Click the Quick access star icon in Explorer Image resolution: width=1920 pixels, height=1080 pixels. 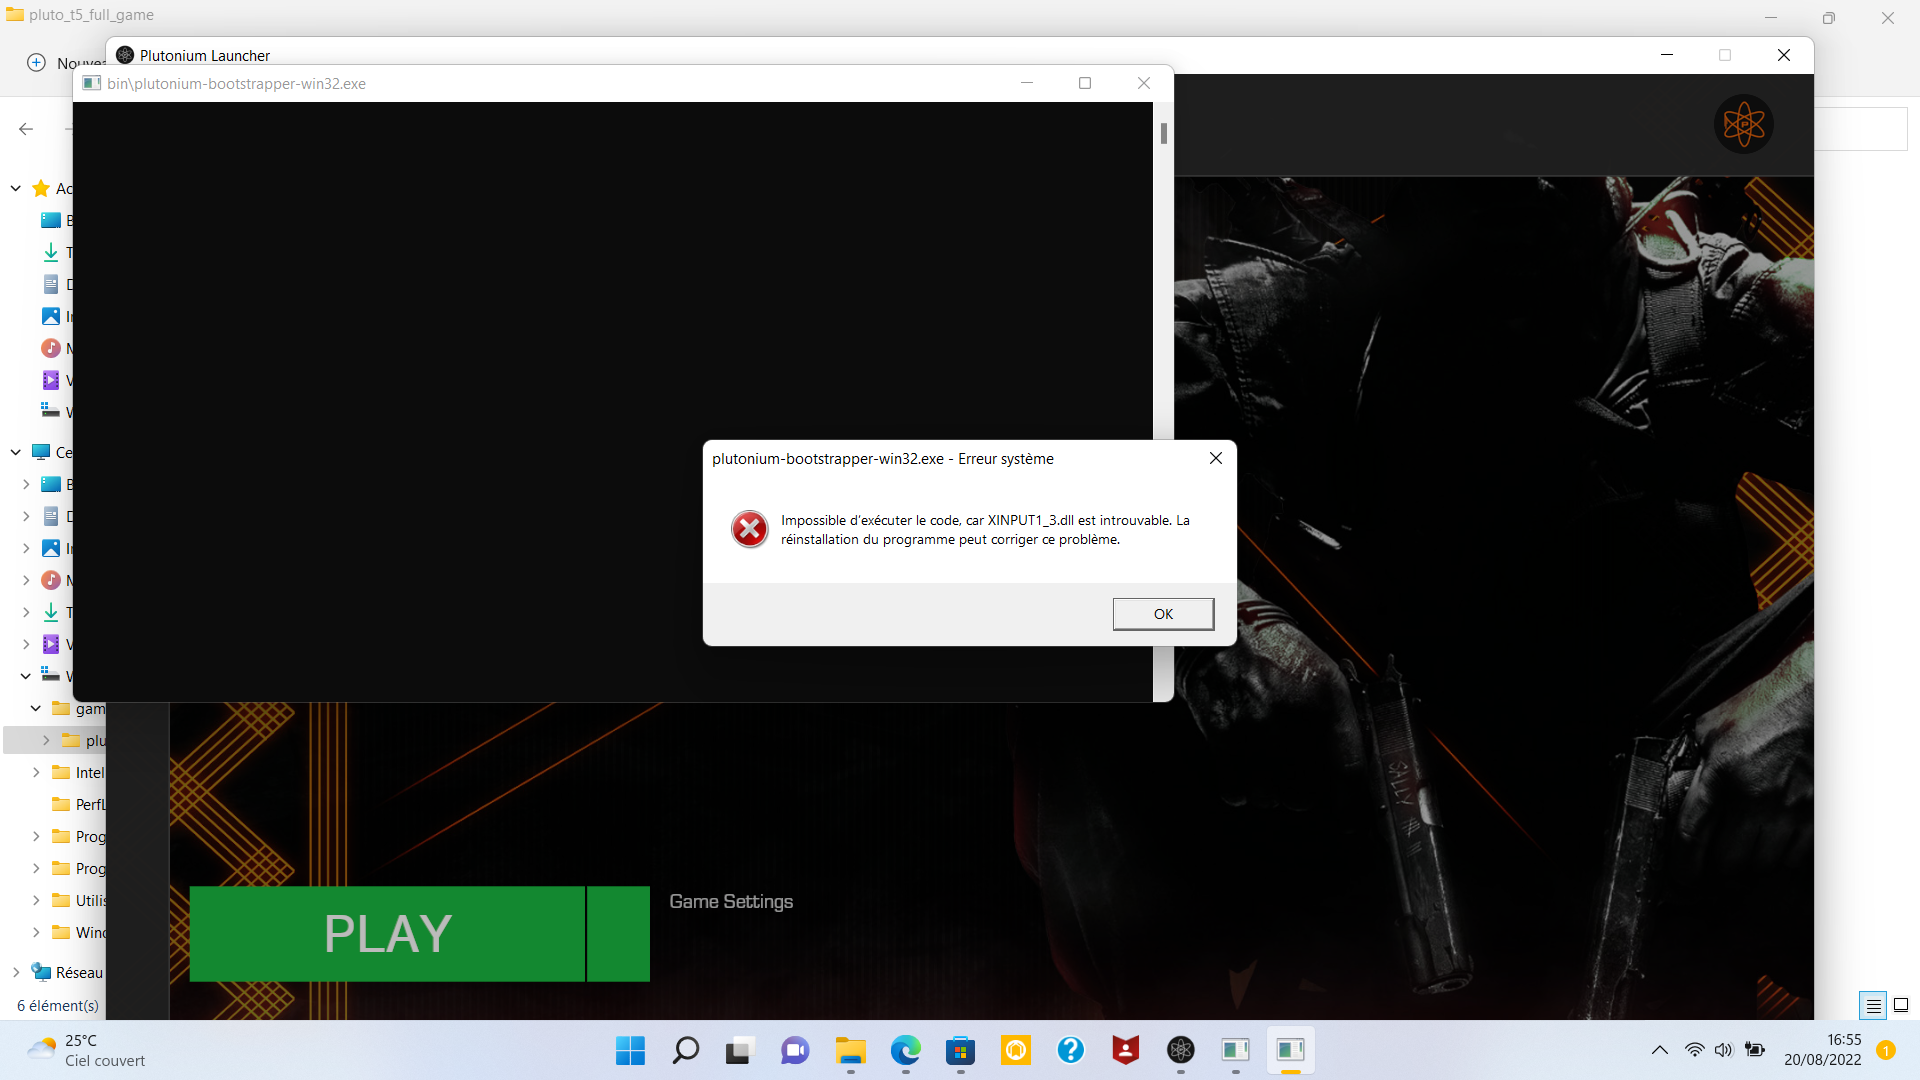click(x=41, y=188)
